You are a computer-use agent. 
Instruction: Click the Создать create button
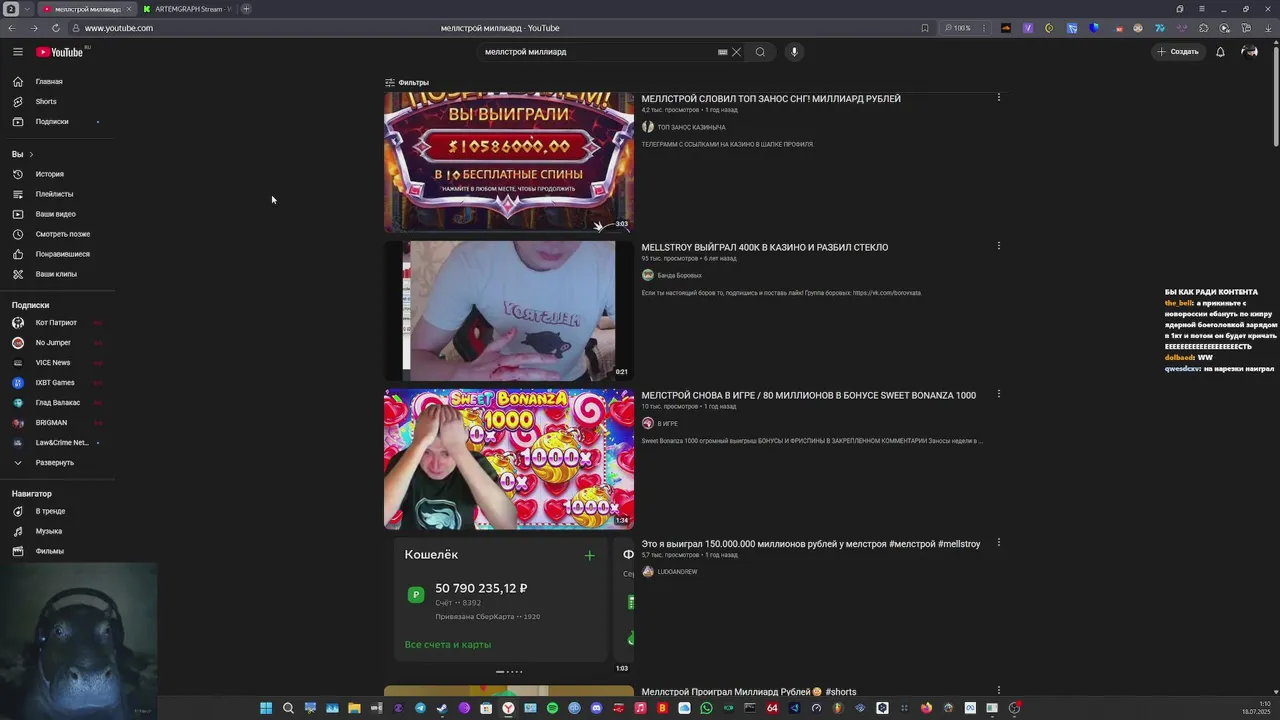[1178, 52]
